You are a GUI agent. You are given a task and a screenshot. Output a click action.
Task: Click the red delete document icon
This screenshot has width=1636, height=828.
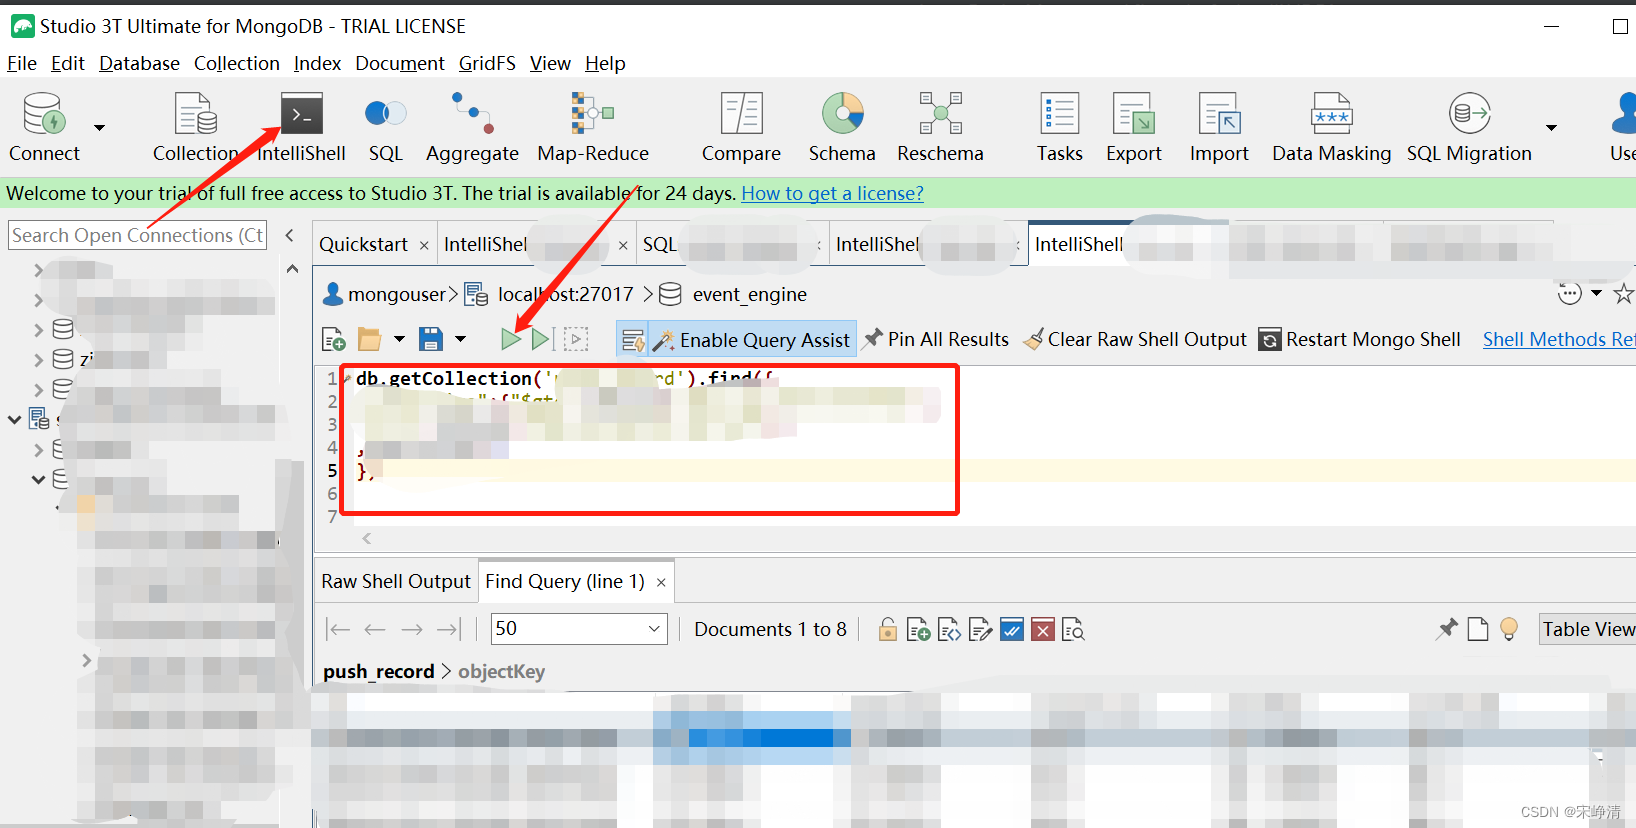click(1042, 629)
